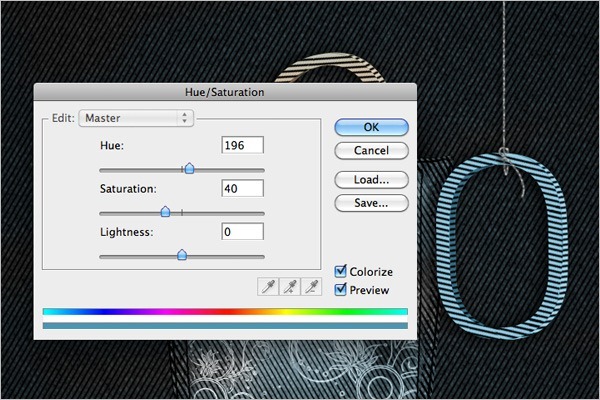Click the Save... button

[371, 203]
